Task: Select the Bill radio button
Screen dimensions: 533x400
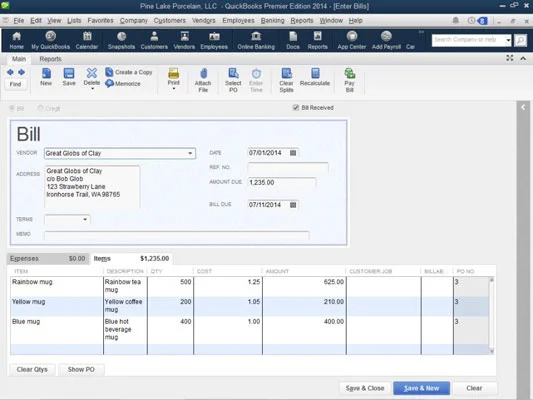Action: click(x=12, y=108)
